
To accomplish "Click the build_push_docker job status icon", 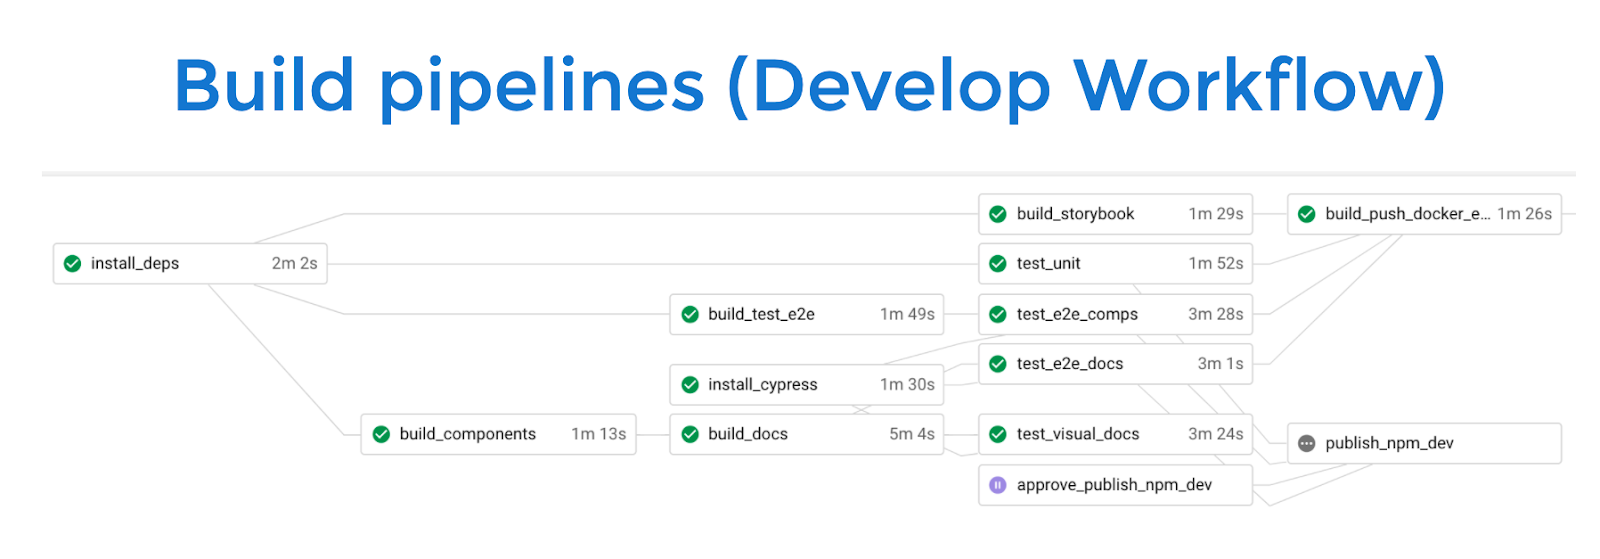I will tap(1306, 214).
